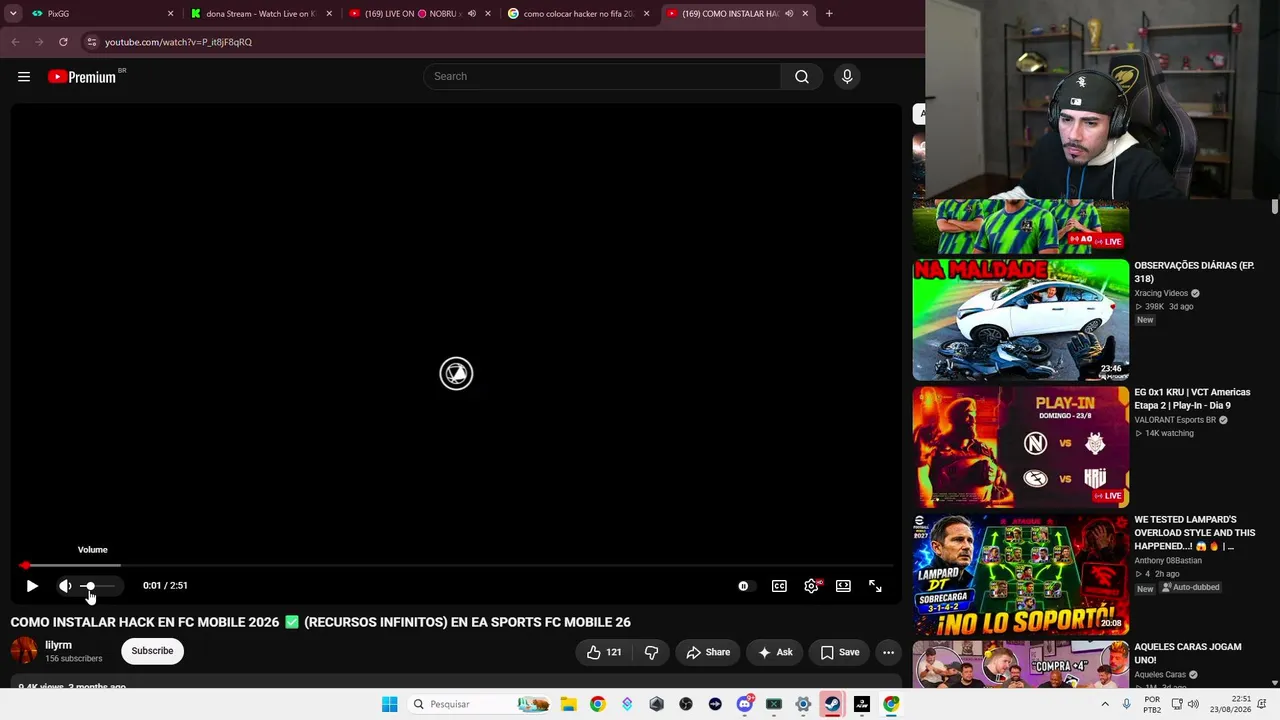Subscribe to the lilyrm channel

(x=152, y=651)
